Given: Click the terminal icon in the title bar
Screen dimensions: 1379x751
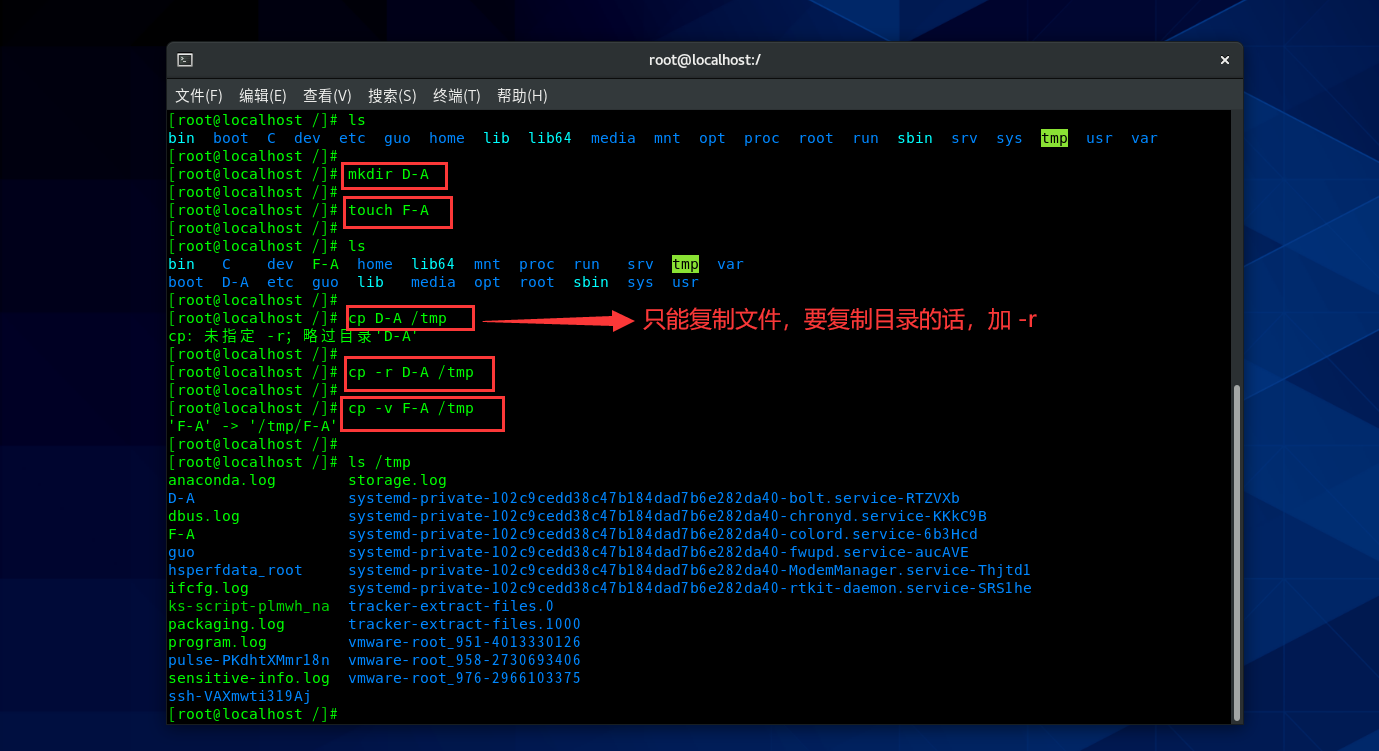Looking at the screenshot, I should [x=185, y=60].
